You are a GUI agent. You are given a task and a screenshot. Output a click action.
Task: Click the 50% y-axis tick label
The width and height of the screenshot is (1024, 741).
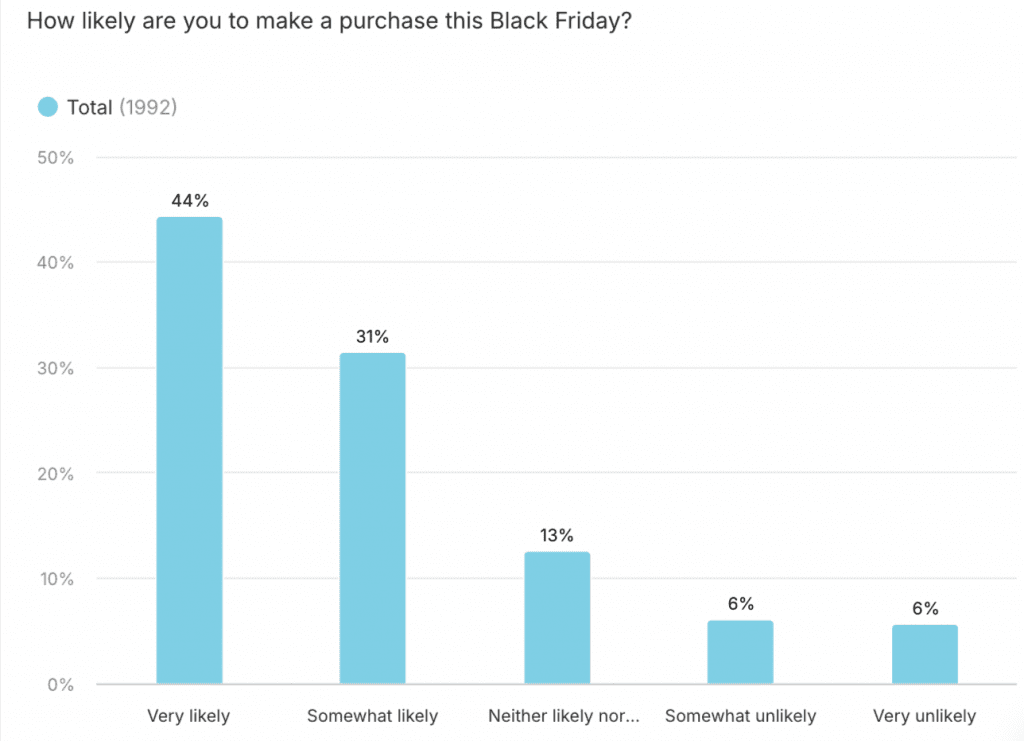pos(56,157)
